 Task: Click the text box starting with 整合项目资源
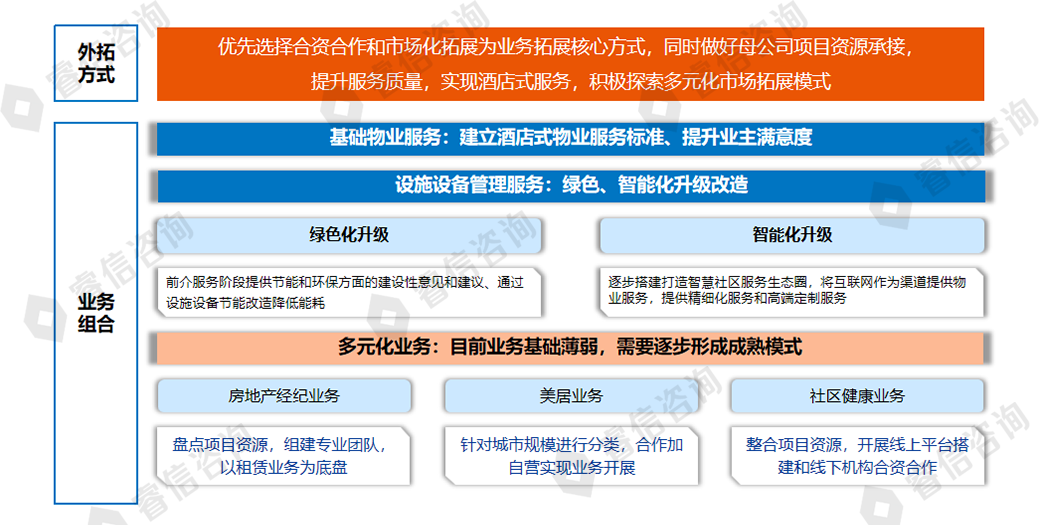click(x=857, y=455)
